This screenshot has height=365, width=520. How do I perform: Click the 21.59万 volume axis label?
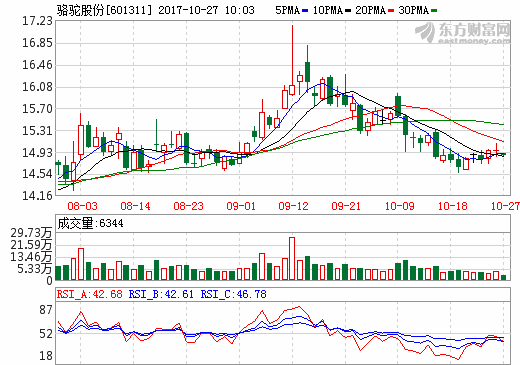pyautogui.click(x=31, y=245)
